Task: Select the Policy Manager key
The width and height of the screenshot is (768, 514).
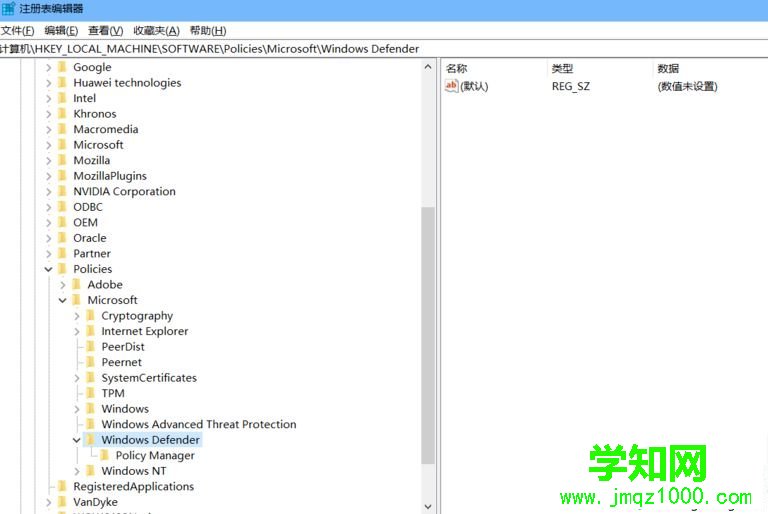Action: tap(155, 456)
